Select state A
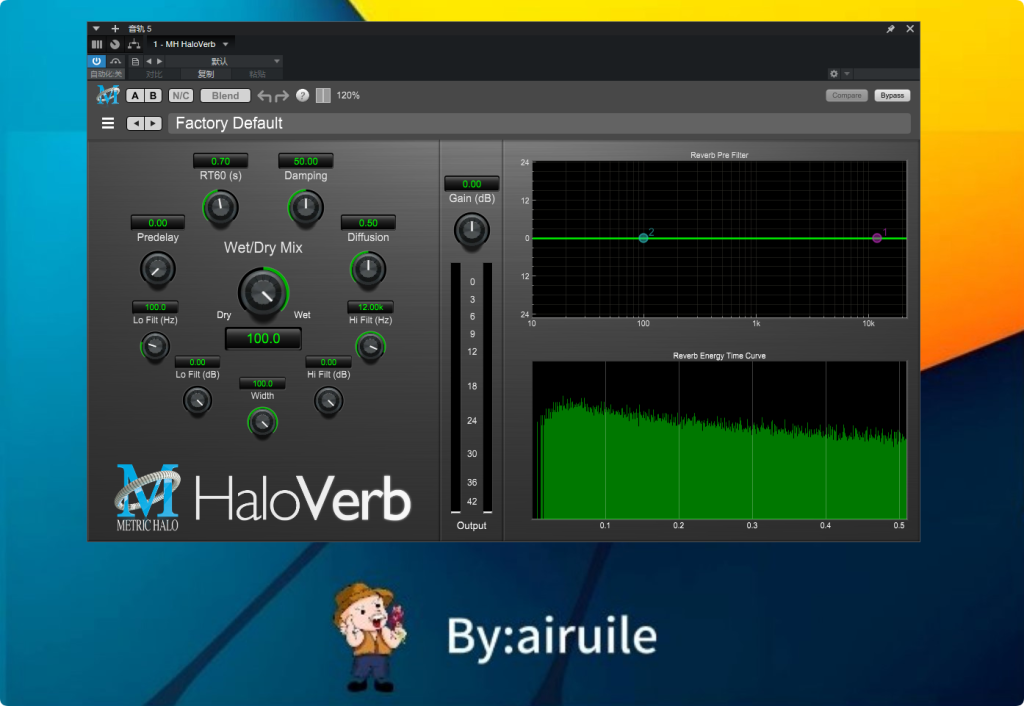The image size is (1024, 706). coord(135,95)
